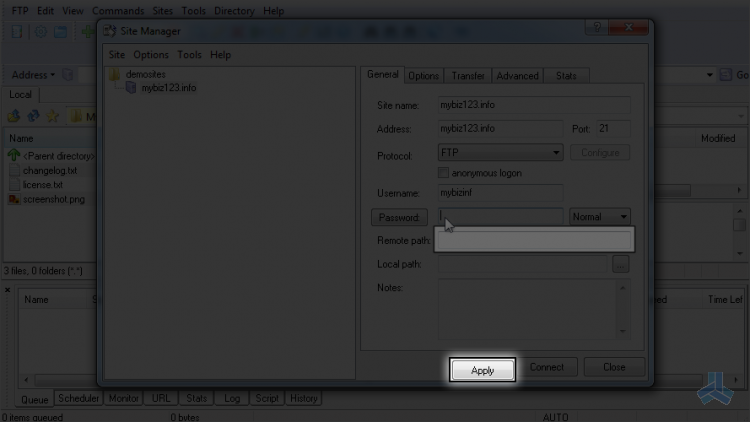This screenshot has width=750, height=422.
Task: Click the green plus icon in main toolbar
Action: tap(87, 32)
